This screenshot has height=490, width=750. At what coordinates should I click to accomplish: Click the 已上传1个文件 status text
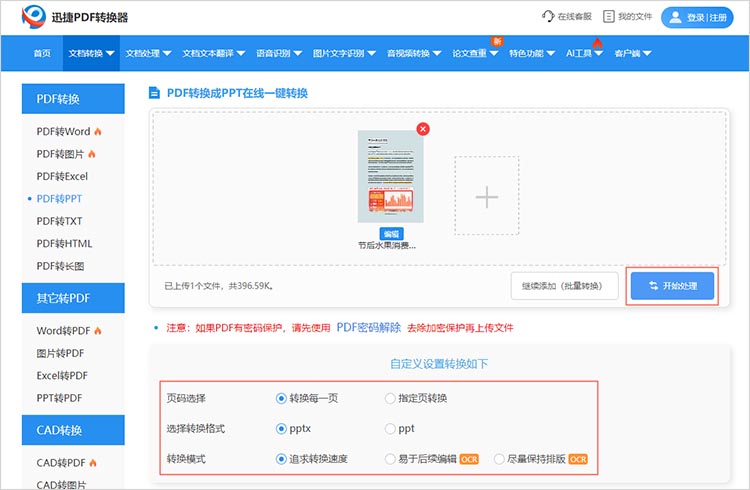pyautogui.click(x=219, y=286)
